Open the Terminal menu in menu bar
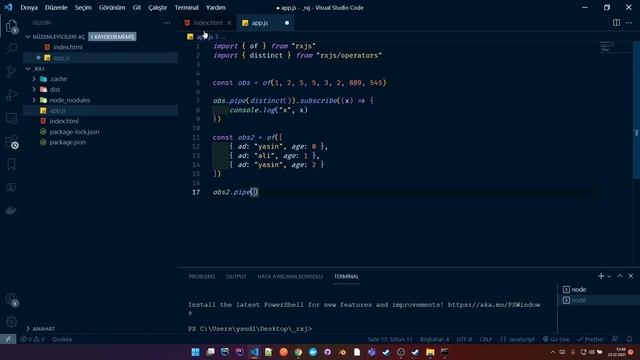 click(x=187, y=7)
